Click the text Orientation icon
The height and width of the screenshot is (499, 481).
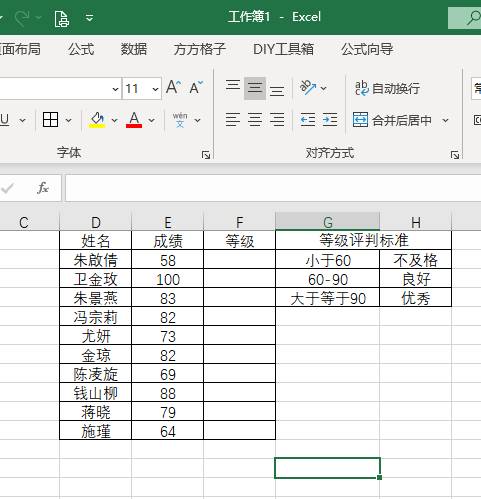(308, 88)
